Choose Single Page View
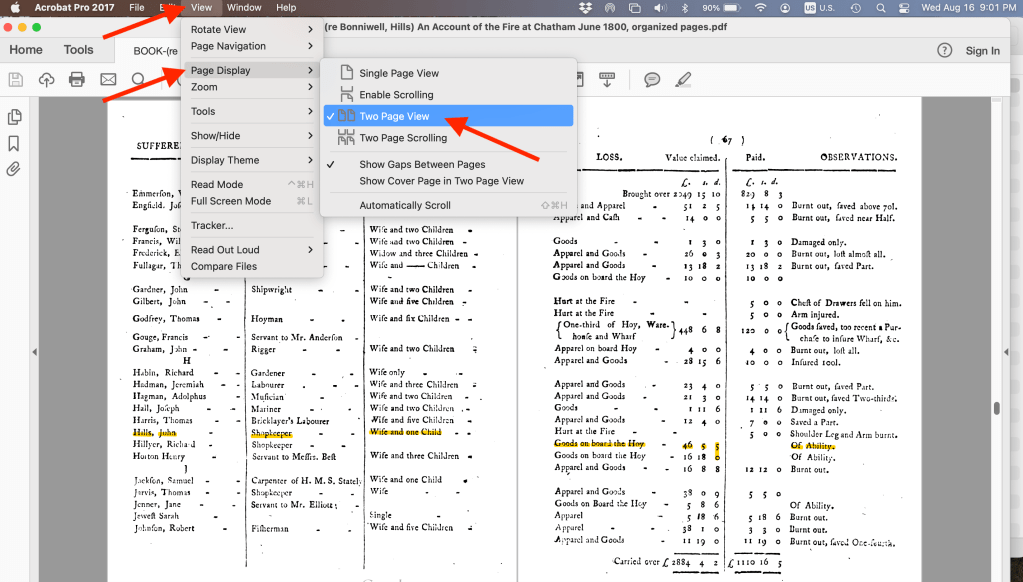This screenshot has width=1023, height=582. (399, 73)
